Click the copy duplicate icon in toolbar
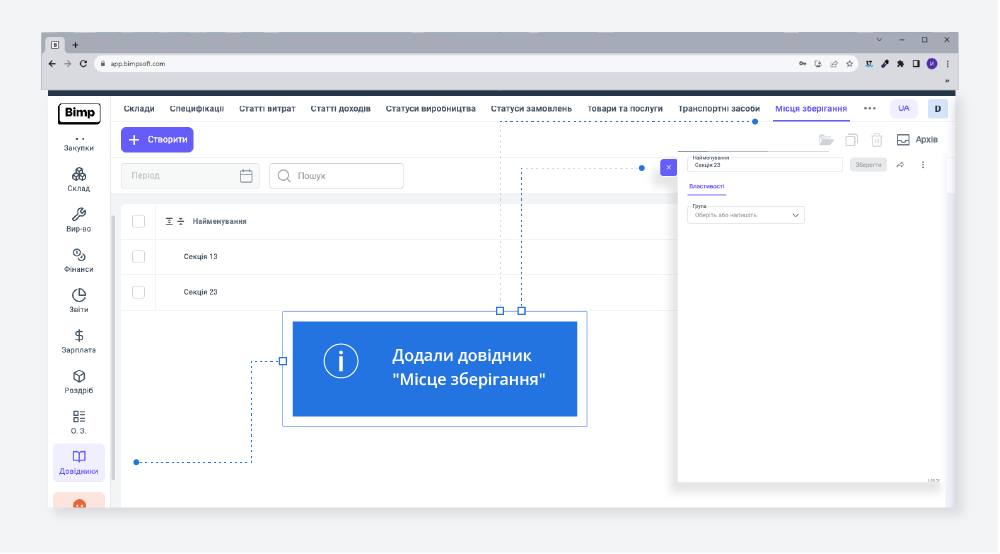 (851, 140)
